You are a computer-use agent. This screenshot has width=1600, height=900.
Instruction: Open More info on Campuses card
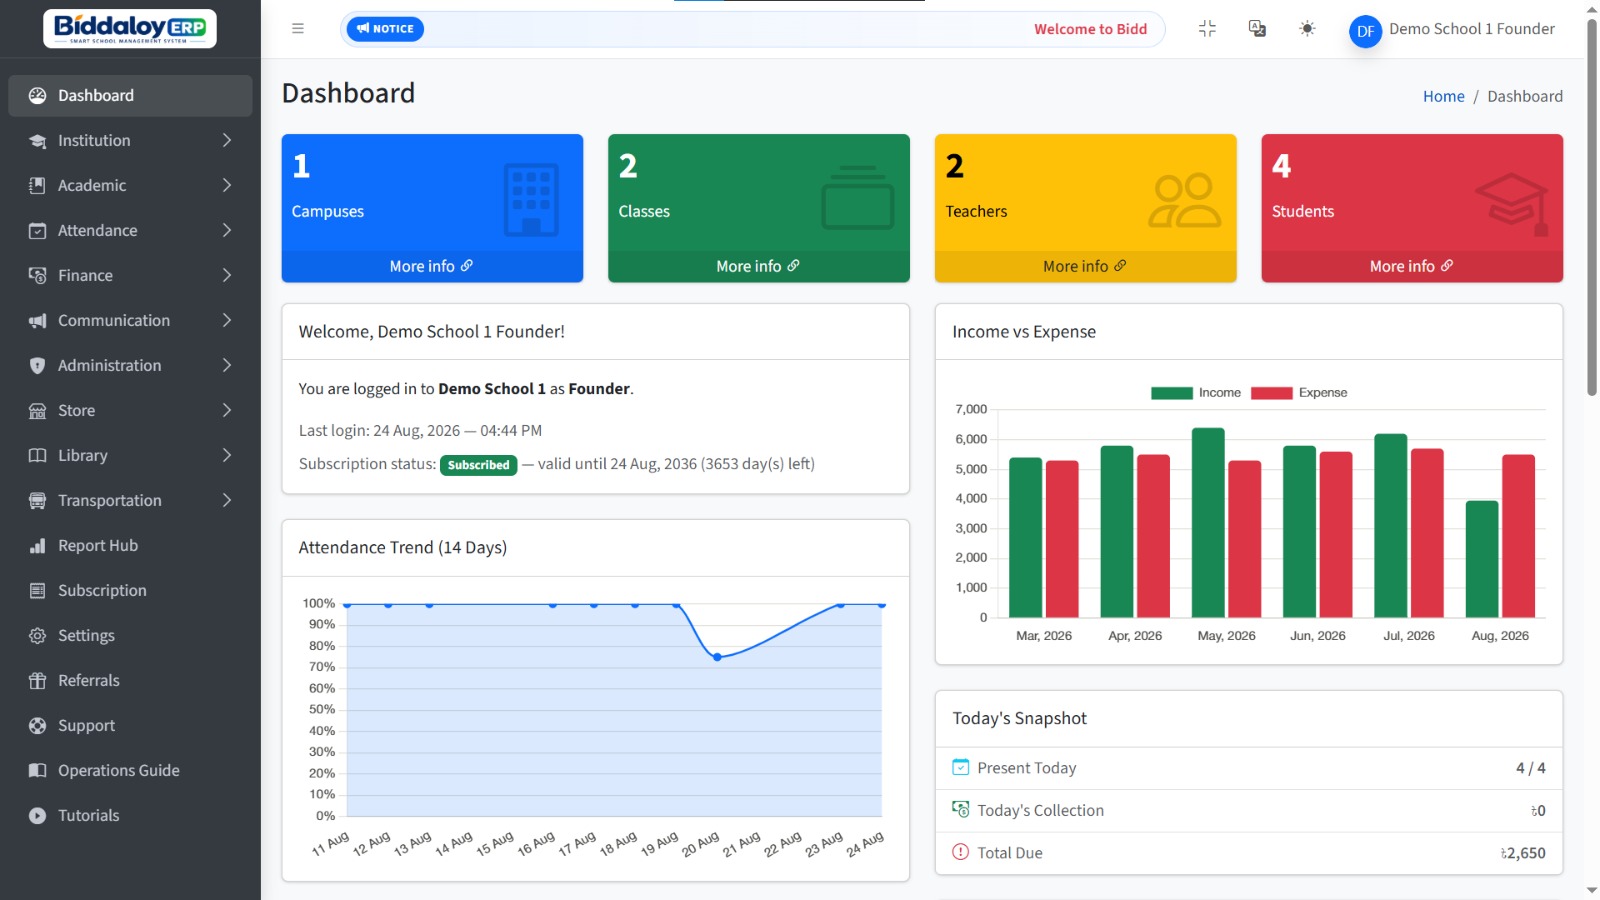click(x=432, y=266)
